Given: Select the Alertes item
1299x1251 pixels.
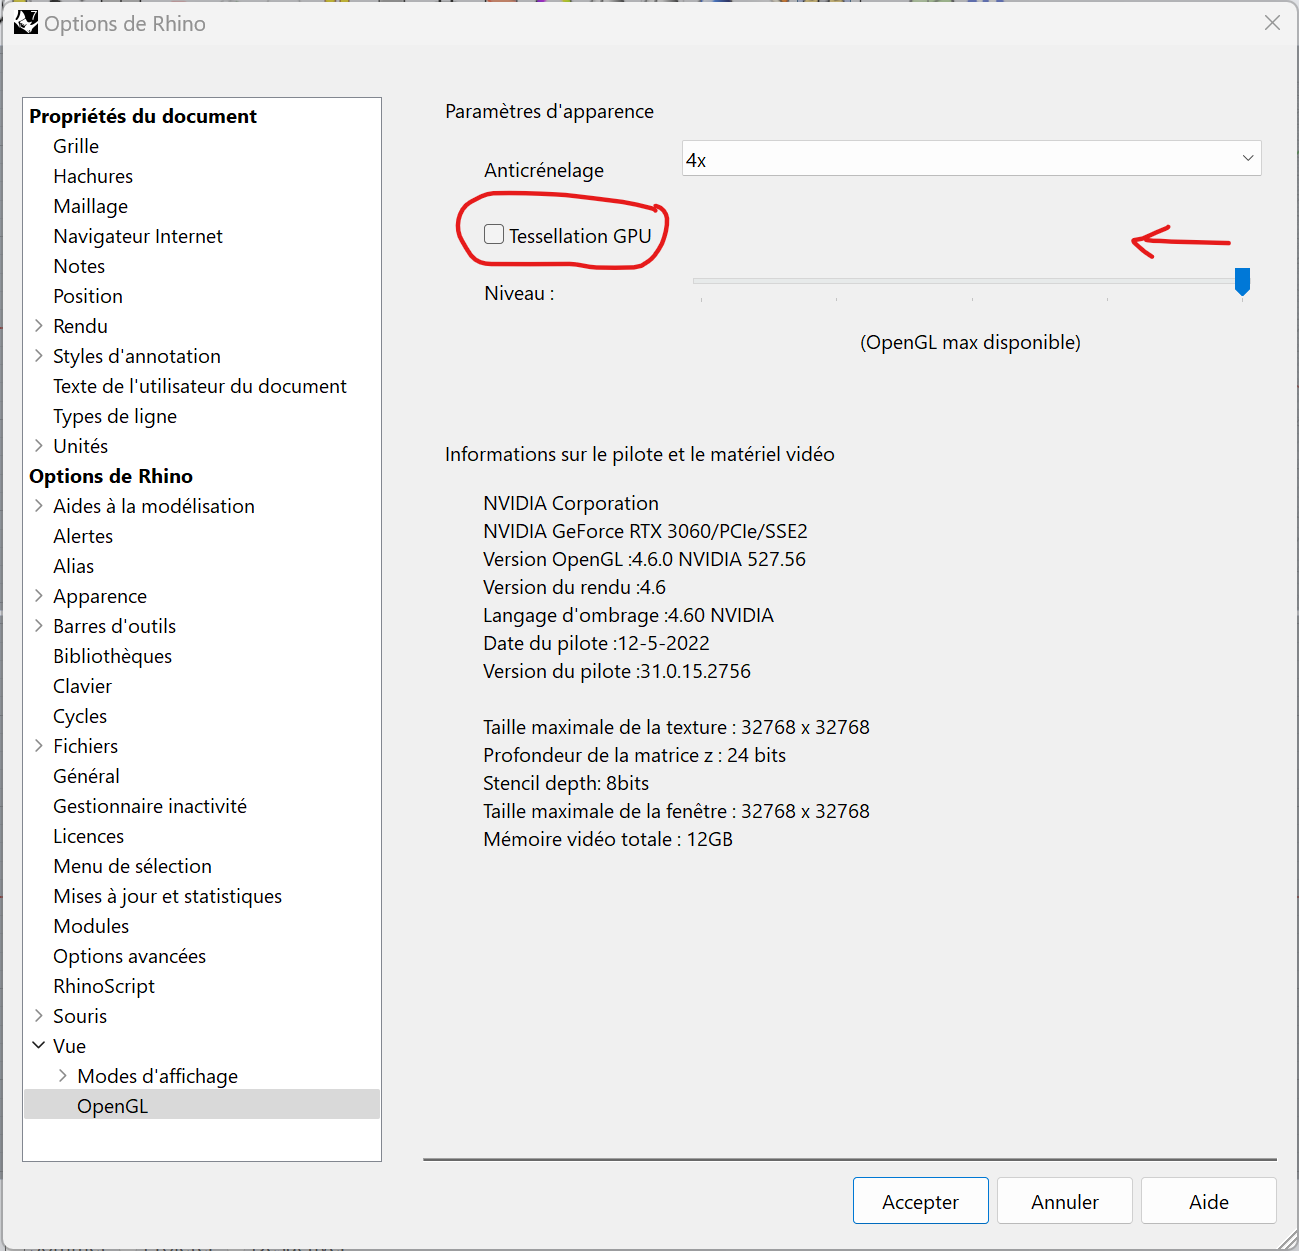Looking at the screenshot, I should tap(83, 536).
